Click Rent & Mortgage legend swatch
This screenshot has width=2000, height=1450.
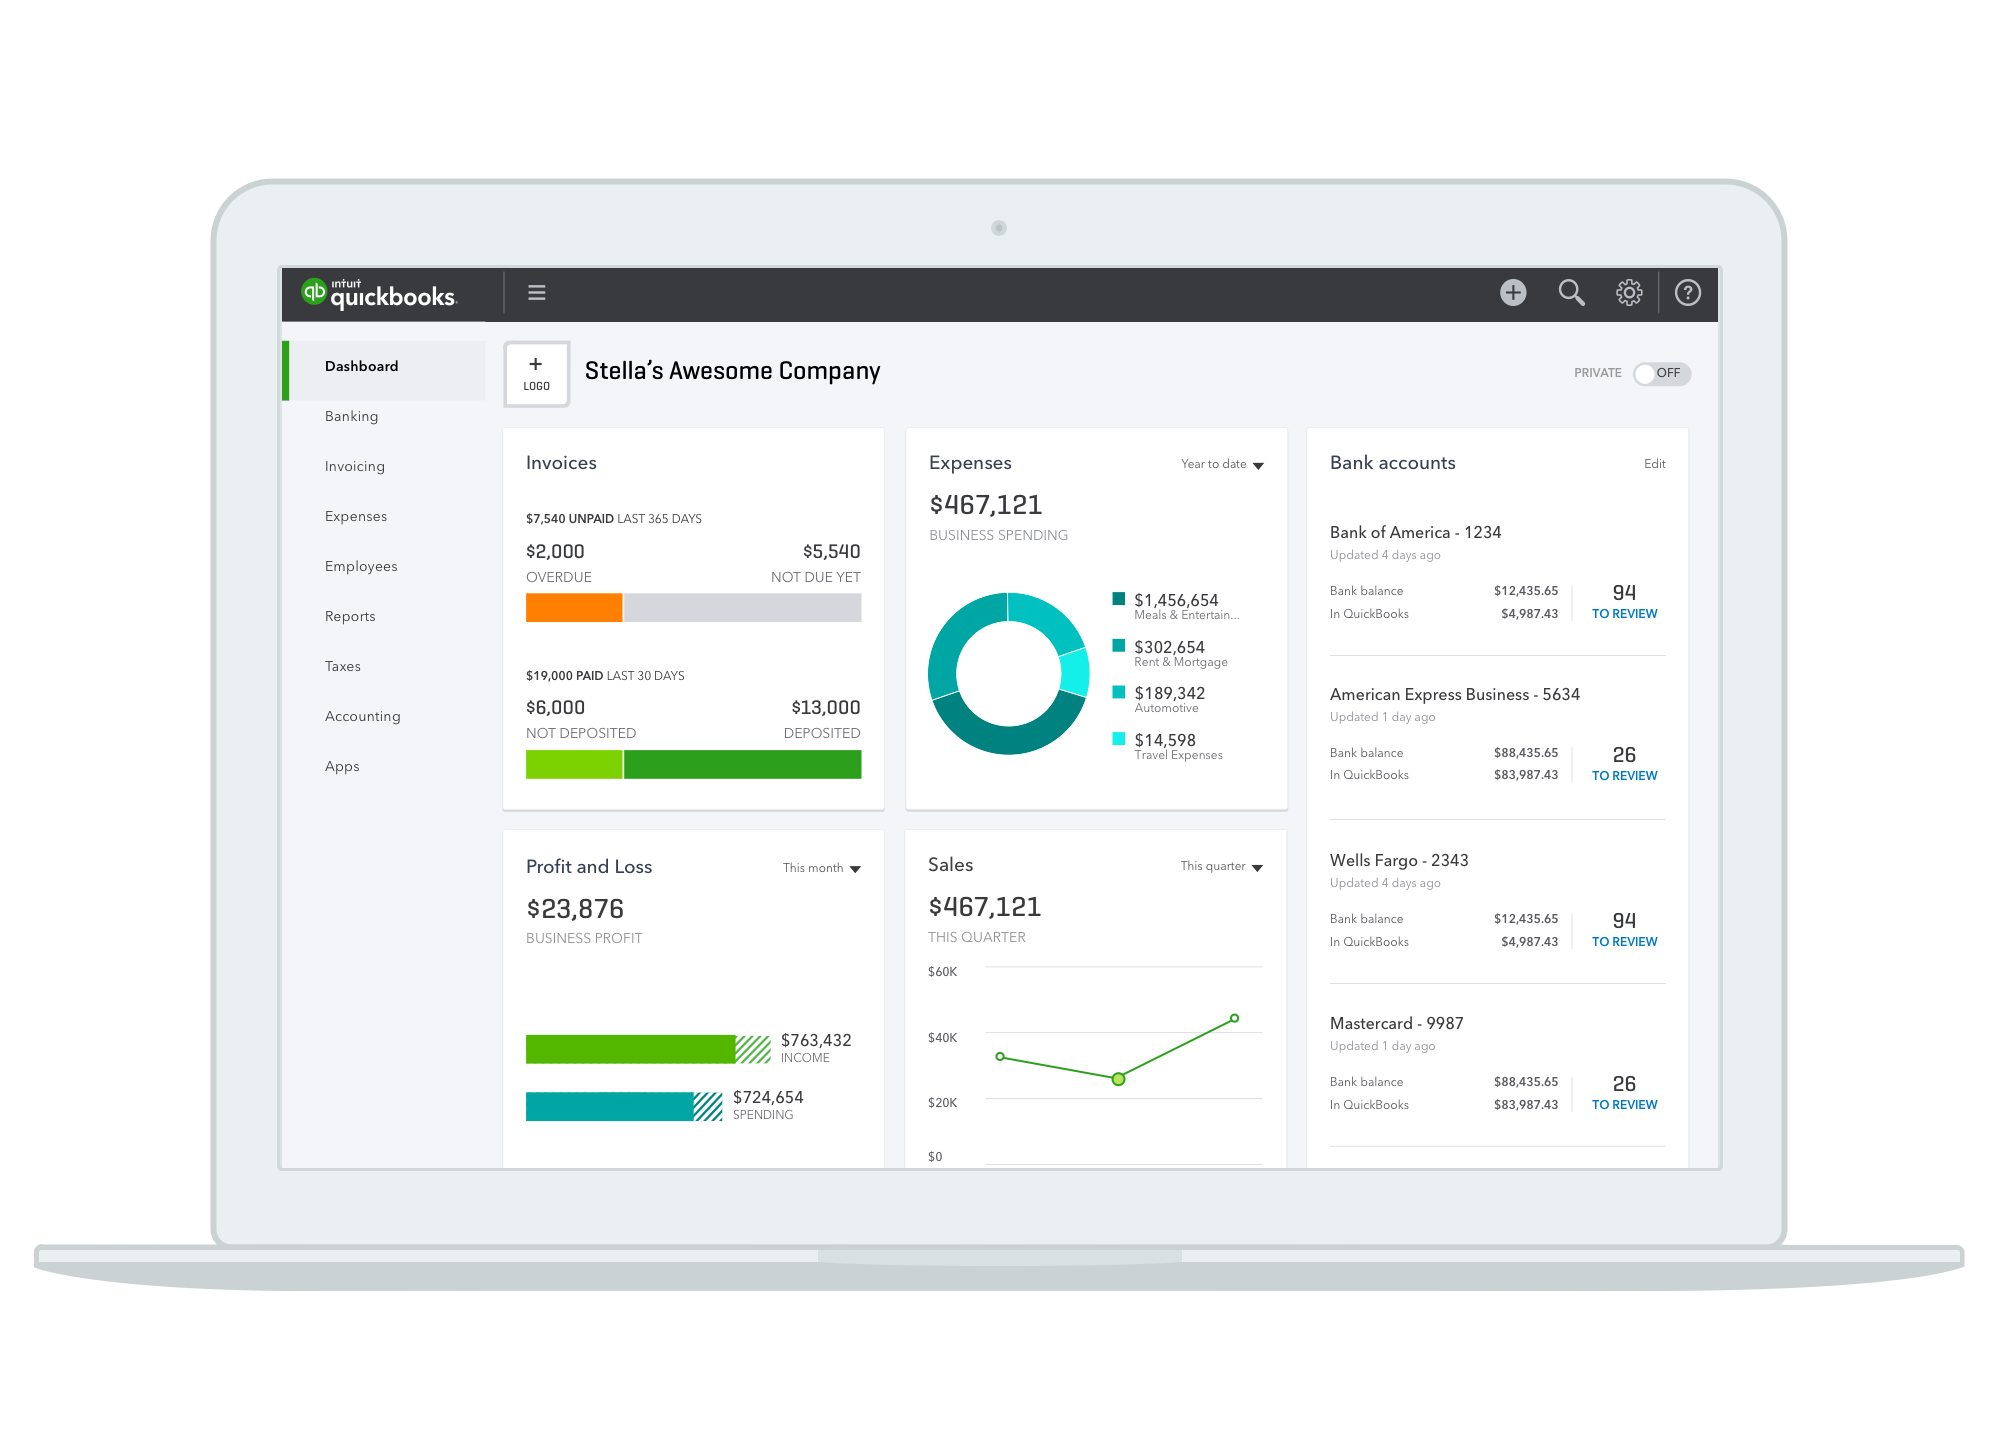point(1119,645)
